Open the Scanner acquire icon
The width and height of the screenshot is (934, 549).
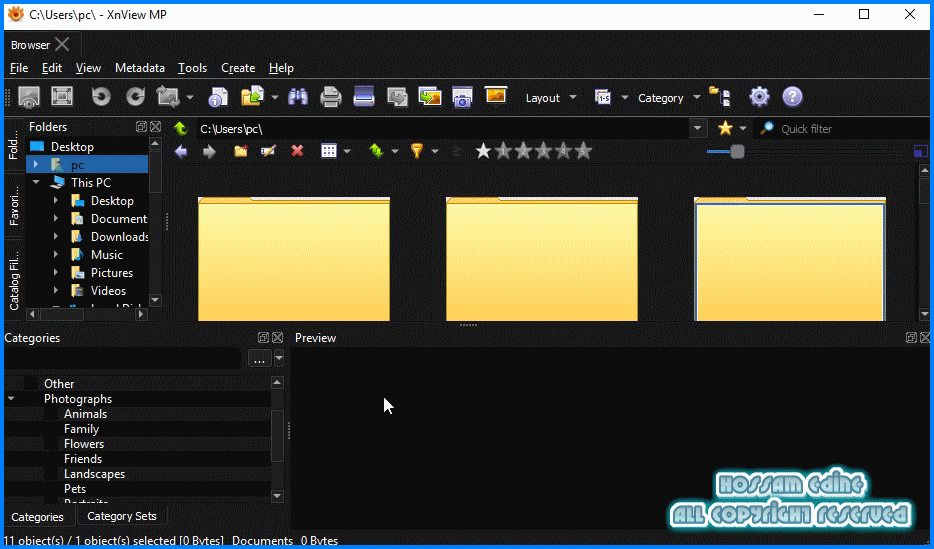364,96
